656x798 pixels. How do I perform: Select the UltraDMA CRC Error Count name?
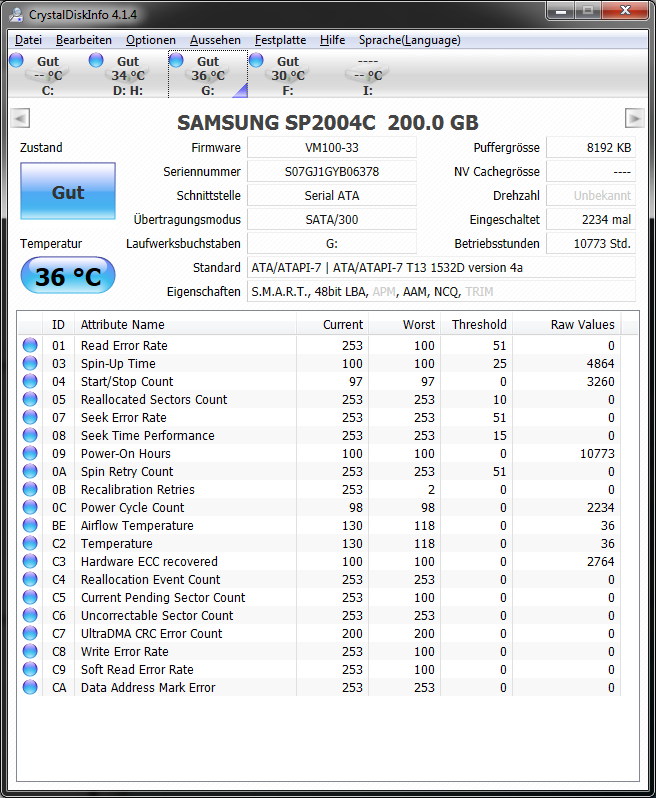[x=152, y=634]
